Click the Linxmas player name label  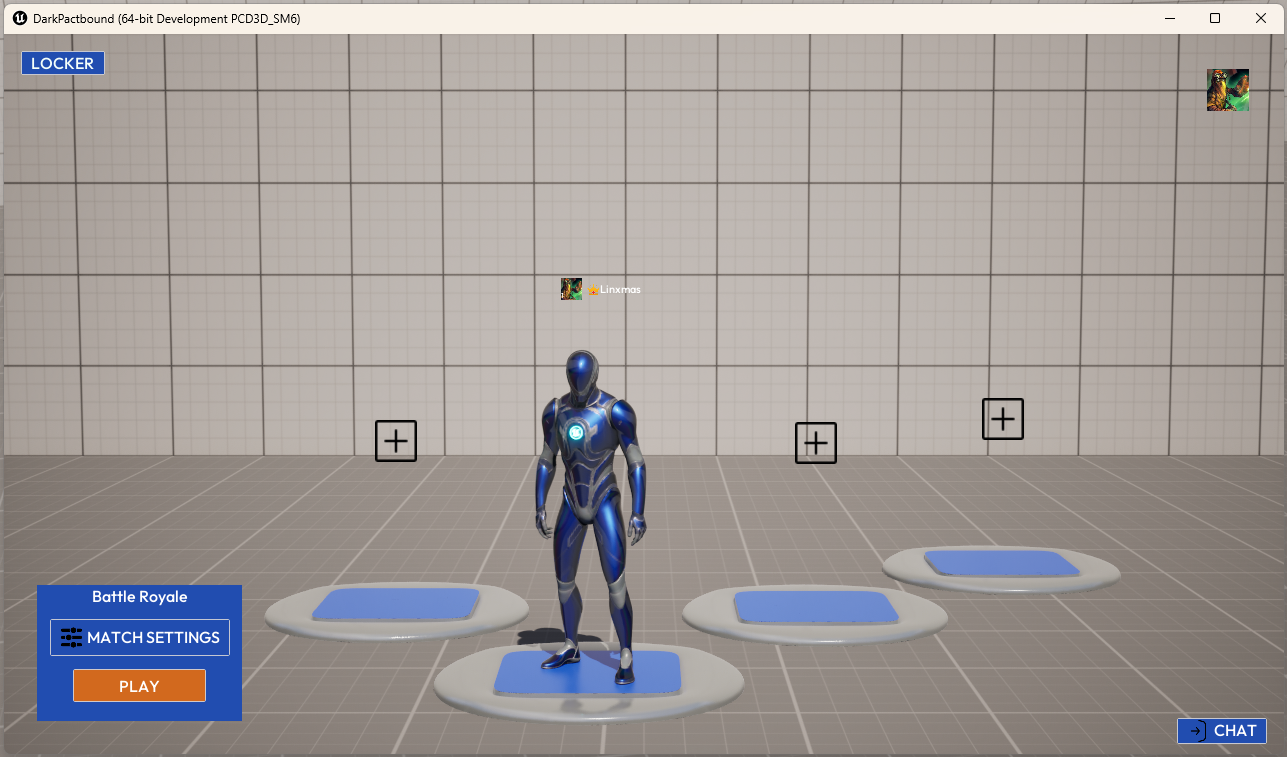[620, 290]
